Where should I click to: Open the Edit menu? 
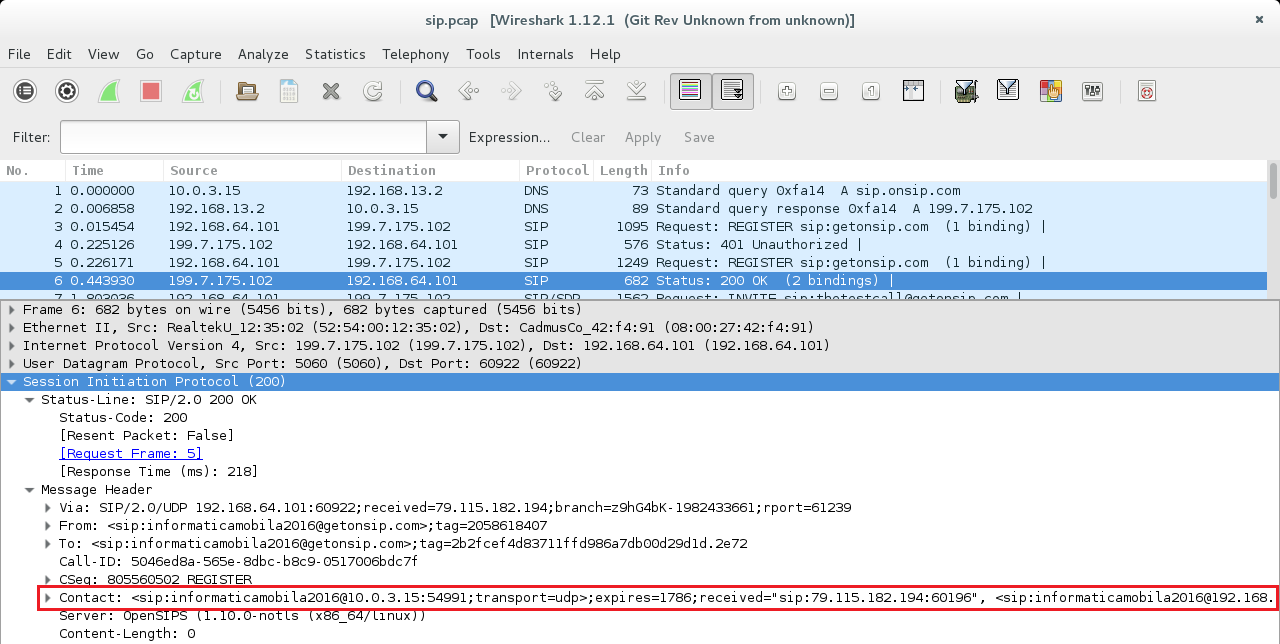59,54
